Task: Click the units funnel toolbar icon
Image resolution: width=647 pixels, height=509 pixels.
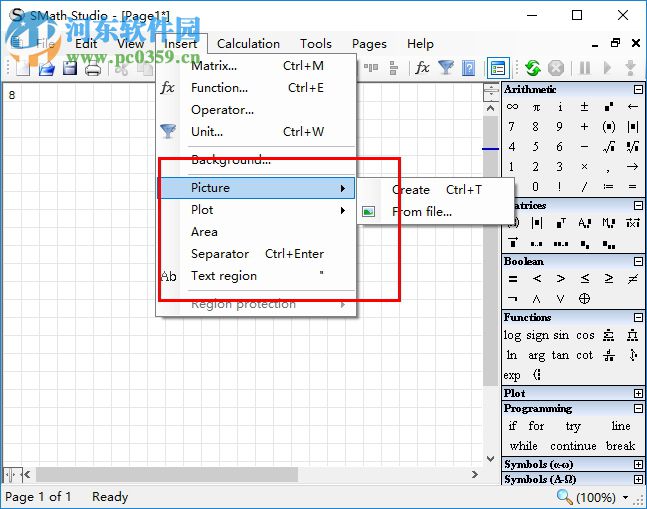Action: pos(446,68)
